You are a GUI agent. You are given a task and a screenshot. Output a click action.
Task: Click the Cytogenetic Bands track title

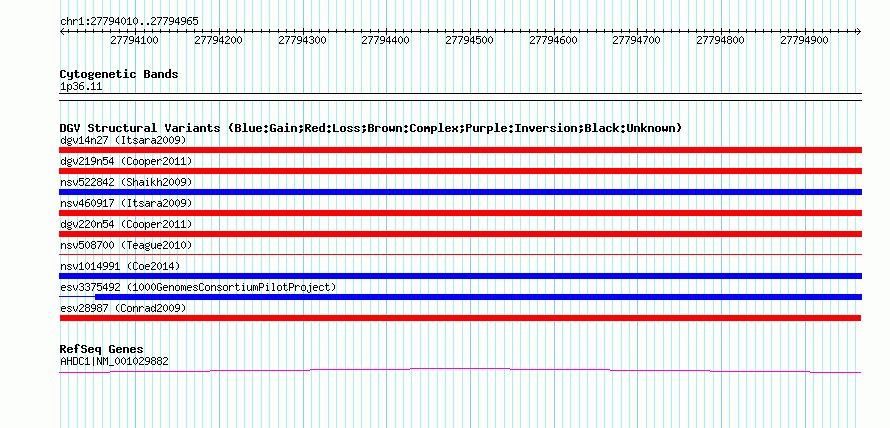pyautogui.click(x=119, y=74)
